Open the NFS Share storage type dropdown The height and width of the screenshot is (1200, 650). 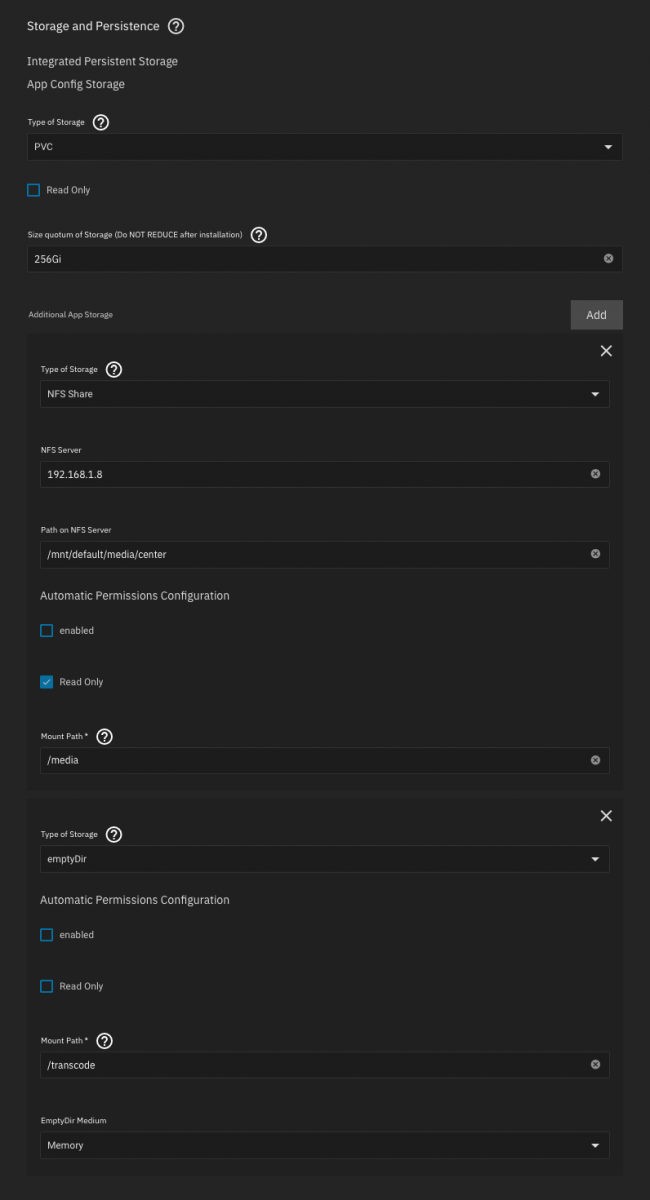(324, 394)
